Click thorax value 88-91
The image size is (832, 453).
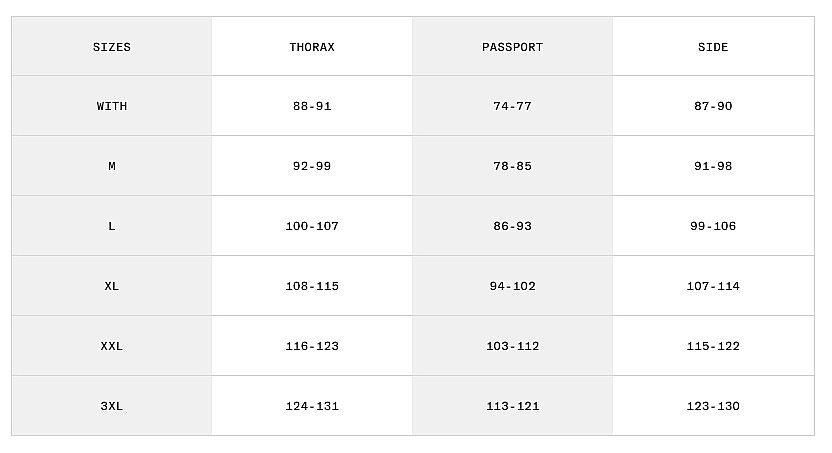pos(312,106)
